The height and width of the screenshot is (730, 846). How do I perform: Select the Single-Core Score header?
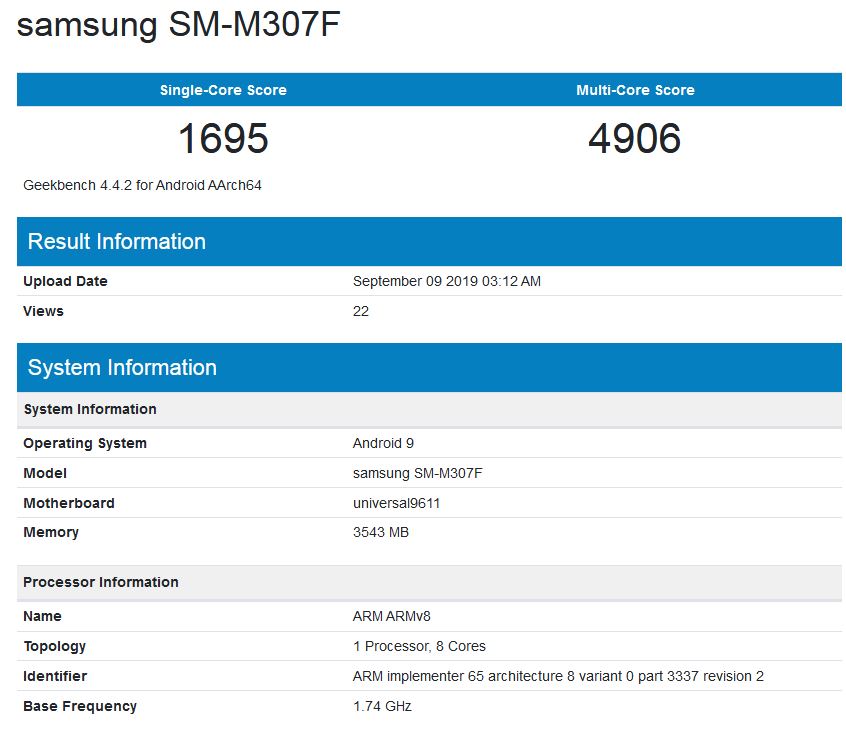(x=223, y=90)
